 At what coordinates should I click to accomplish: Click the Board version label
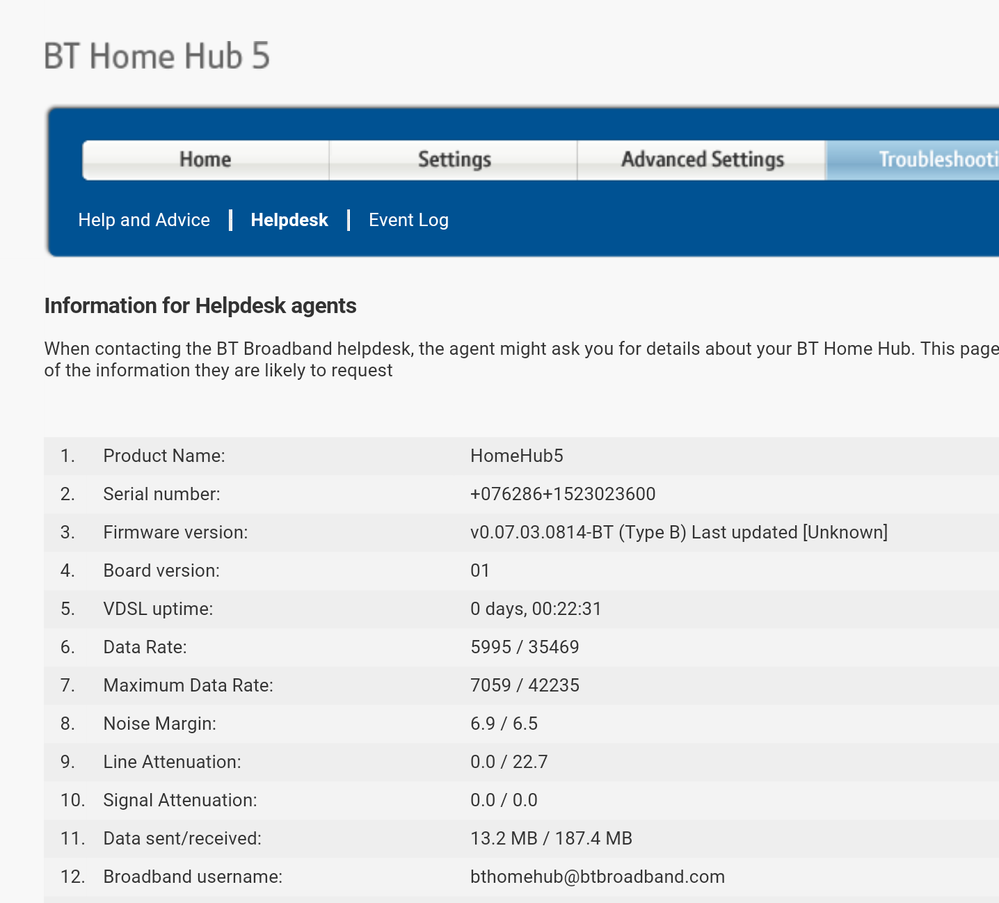[161, 570]
